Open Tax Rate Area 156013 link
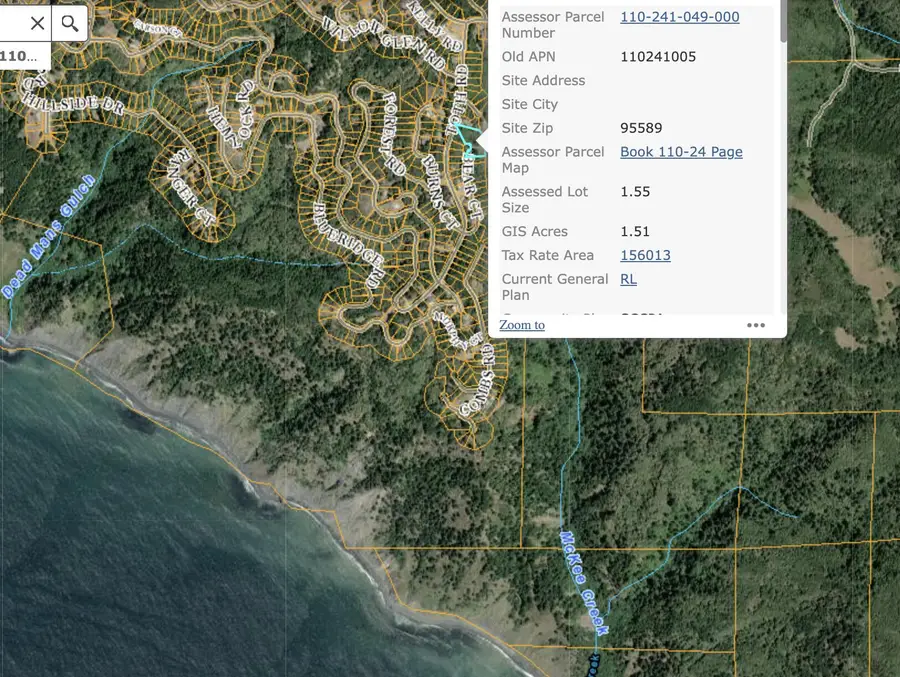The height and width of the screenshot is (677, 900). click(645, 255)
